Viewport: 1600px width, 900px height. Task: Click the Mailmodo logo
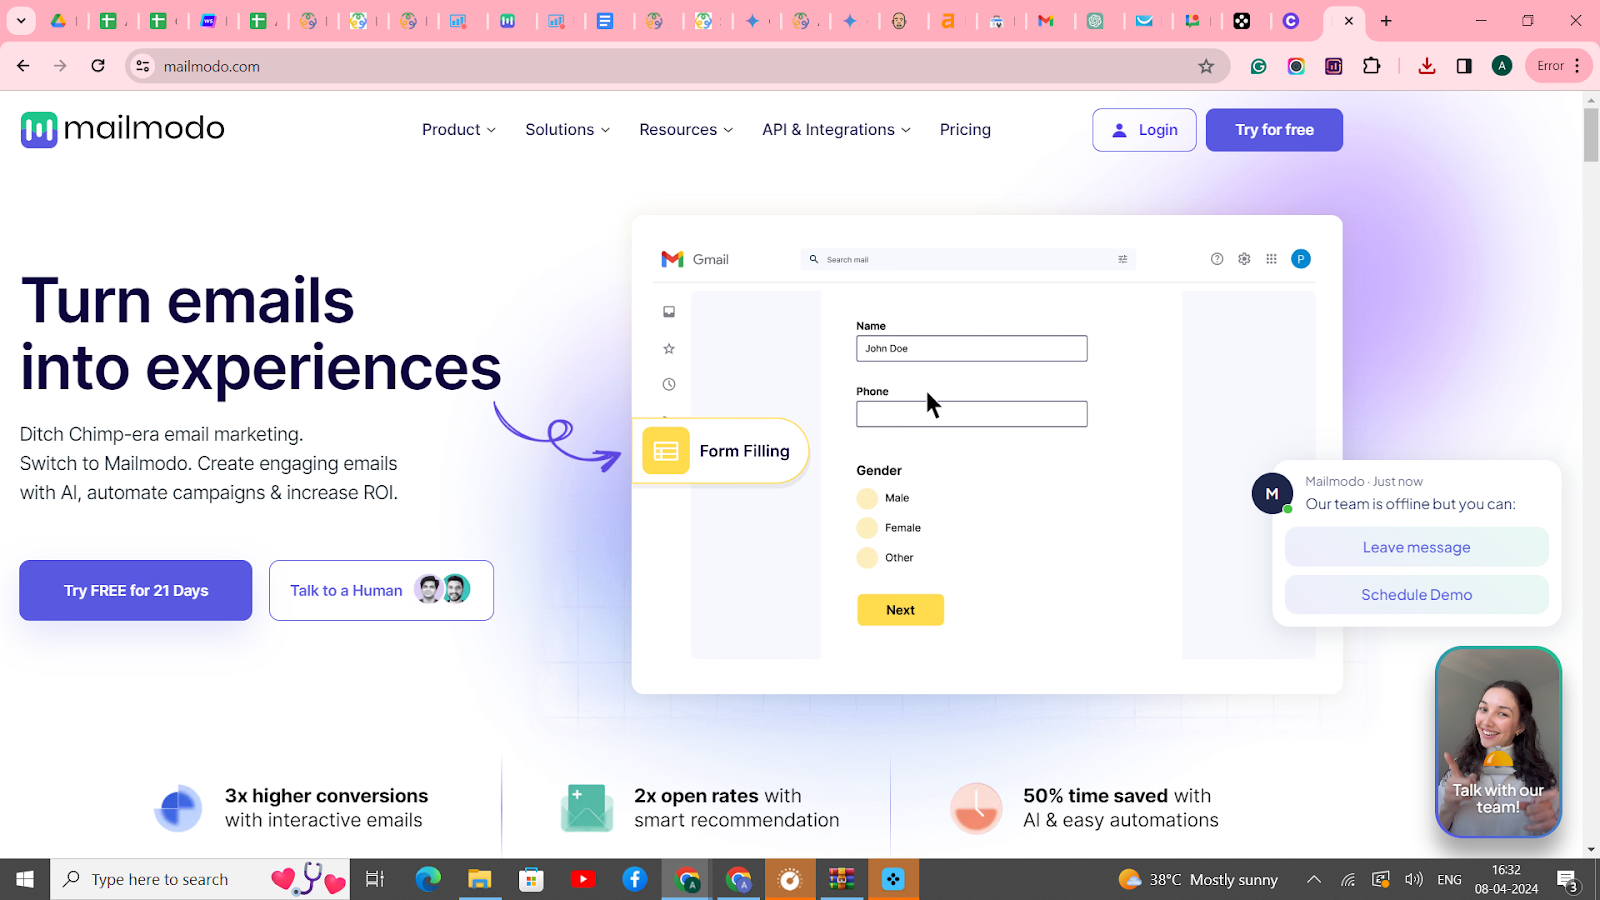point(122,129)
